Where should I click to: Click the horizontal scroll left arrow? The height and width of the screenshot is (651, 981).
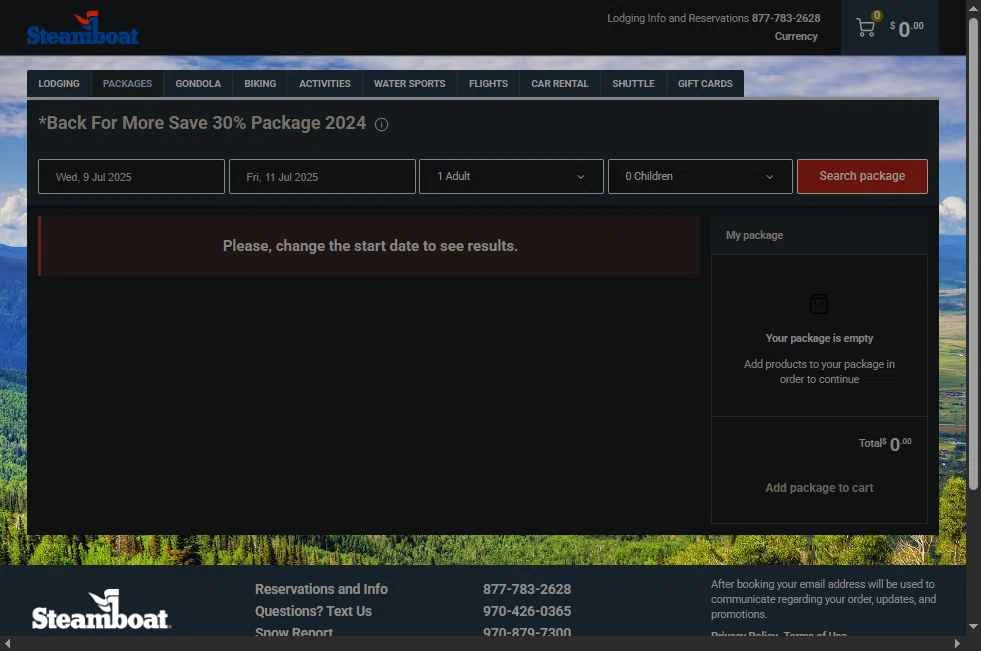(7, 643)
